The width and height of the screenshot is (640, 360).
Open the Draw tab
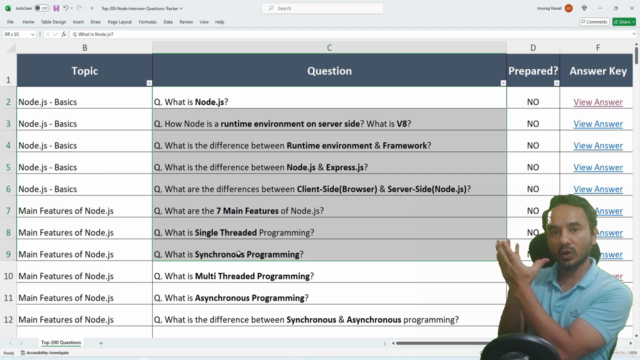96,22
